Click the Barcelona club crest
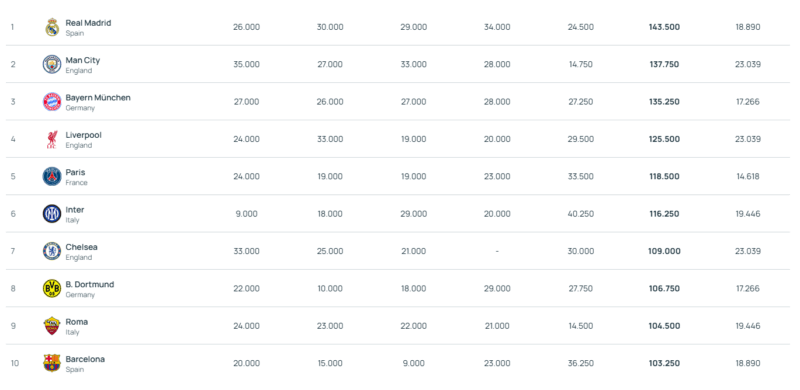 [52, 363]
